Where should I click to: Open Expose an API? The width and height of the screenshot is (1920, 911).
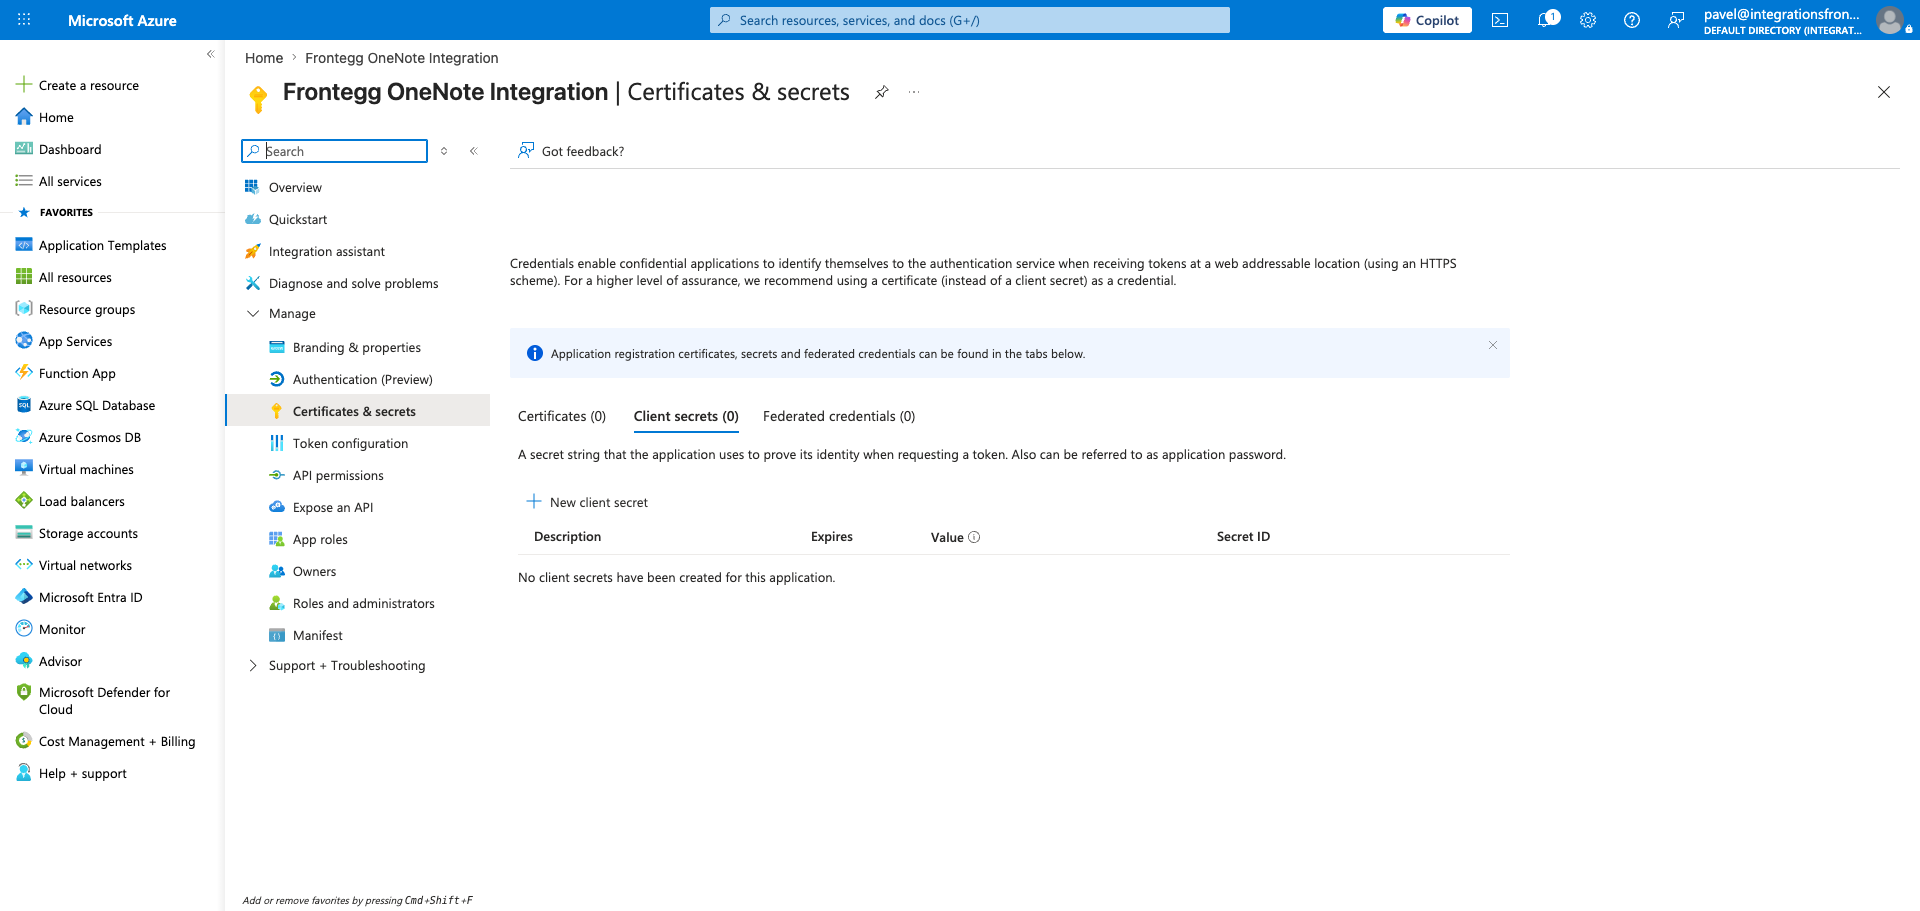333,507
